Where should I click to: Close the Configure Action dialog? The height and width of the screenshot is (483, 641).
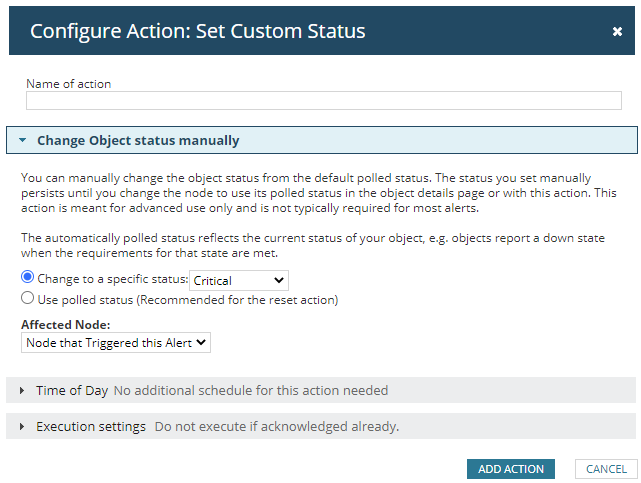pos(617,31)
